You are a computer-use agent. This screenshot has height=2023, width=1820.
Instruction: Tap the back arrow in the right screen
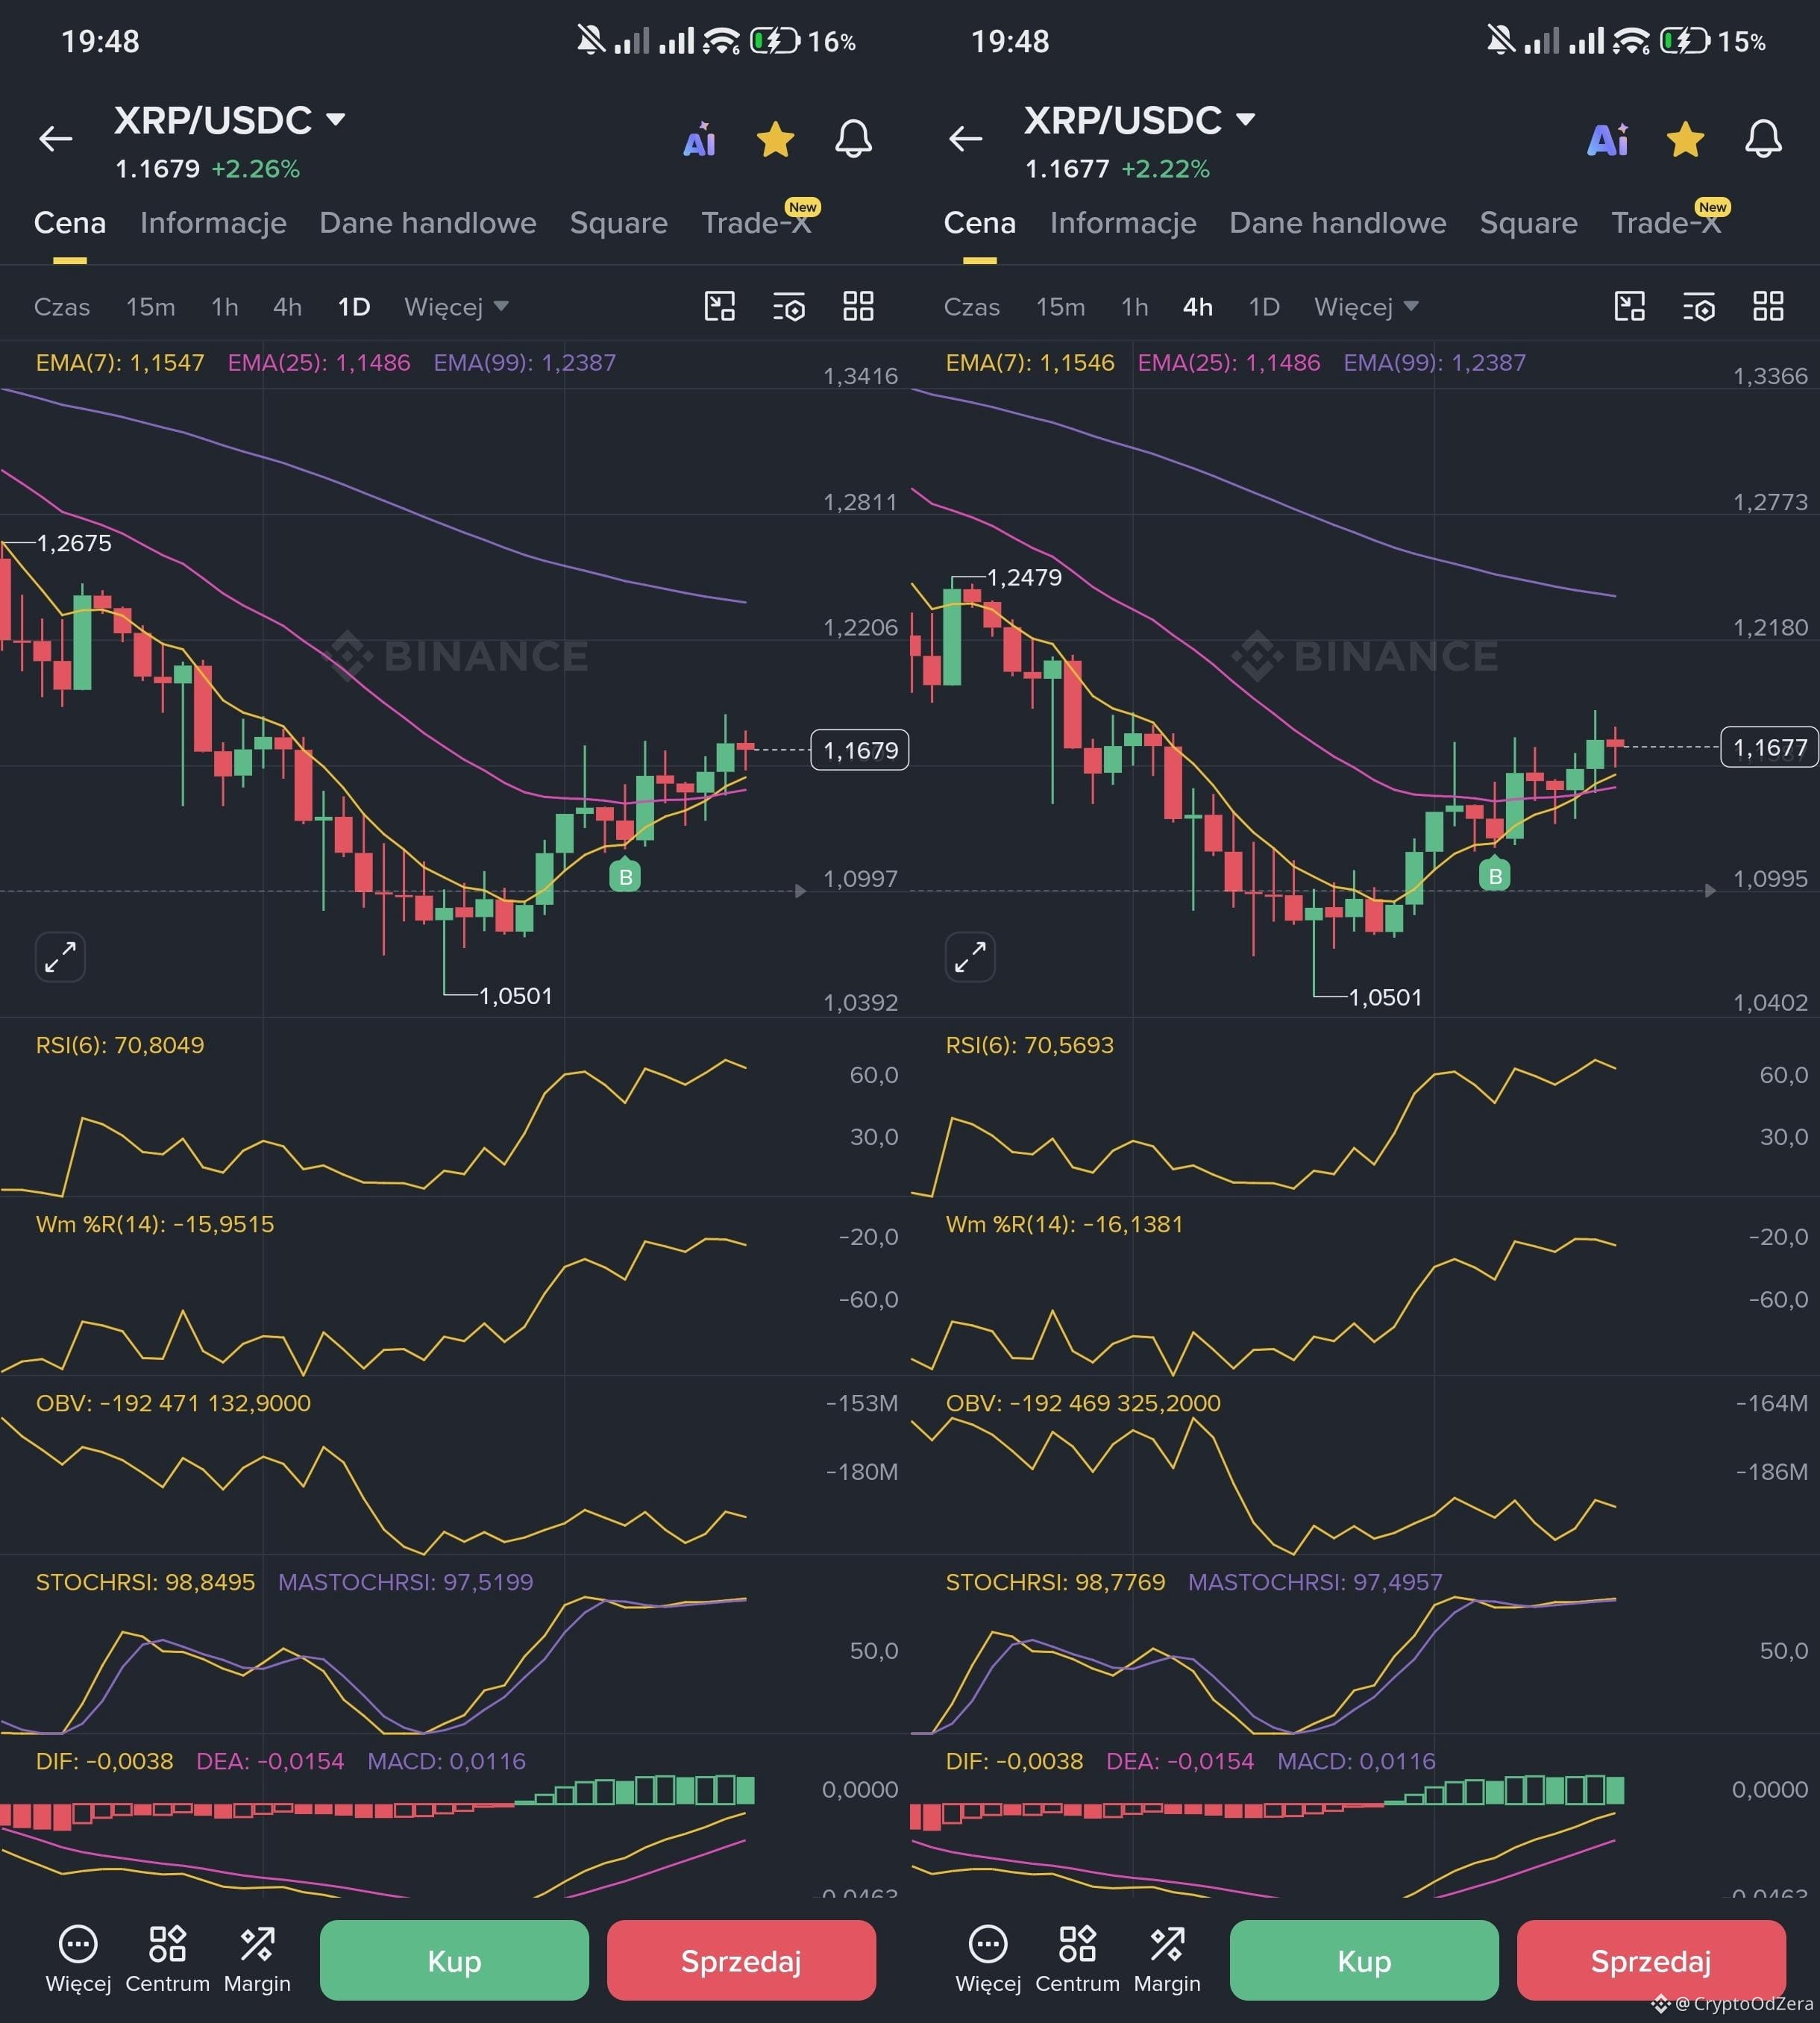pyautogui.click(x=966, y=138)
